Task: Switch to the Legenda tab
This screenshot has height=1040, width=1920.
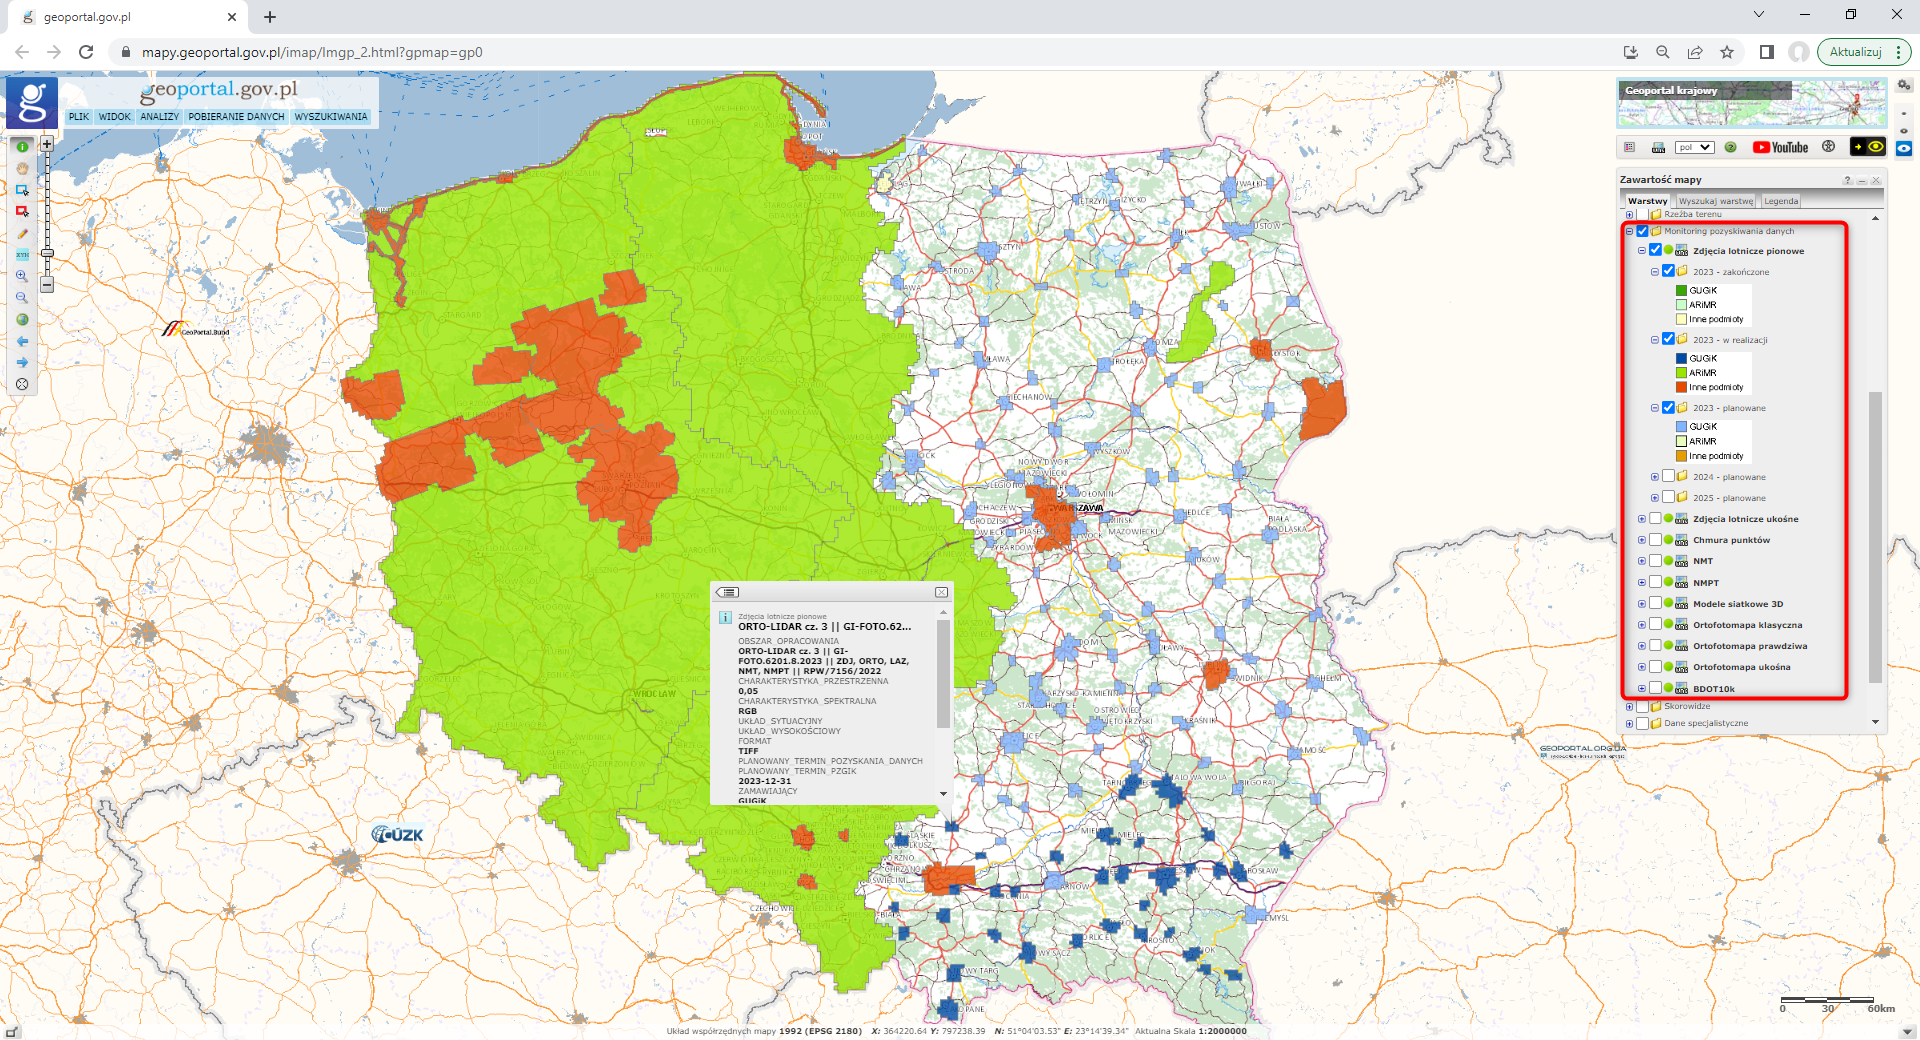Action: coord(1780,201)
